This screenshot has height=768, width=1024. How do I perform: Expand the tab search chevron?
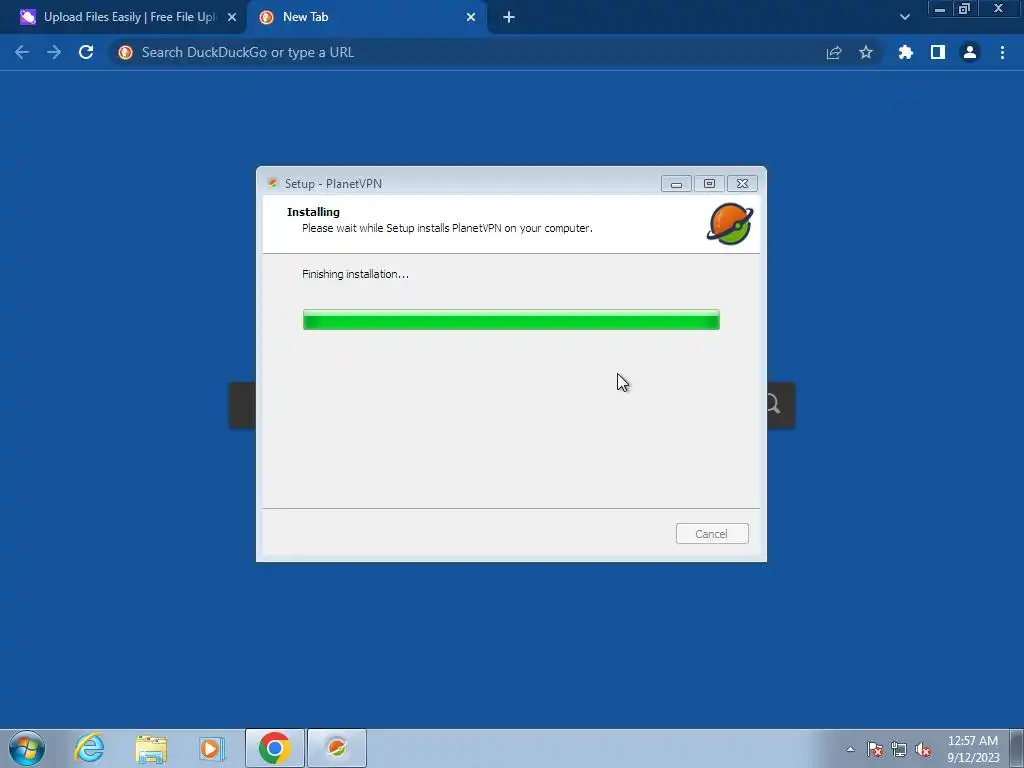tap(904, 17)
